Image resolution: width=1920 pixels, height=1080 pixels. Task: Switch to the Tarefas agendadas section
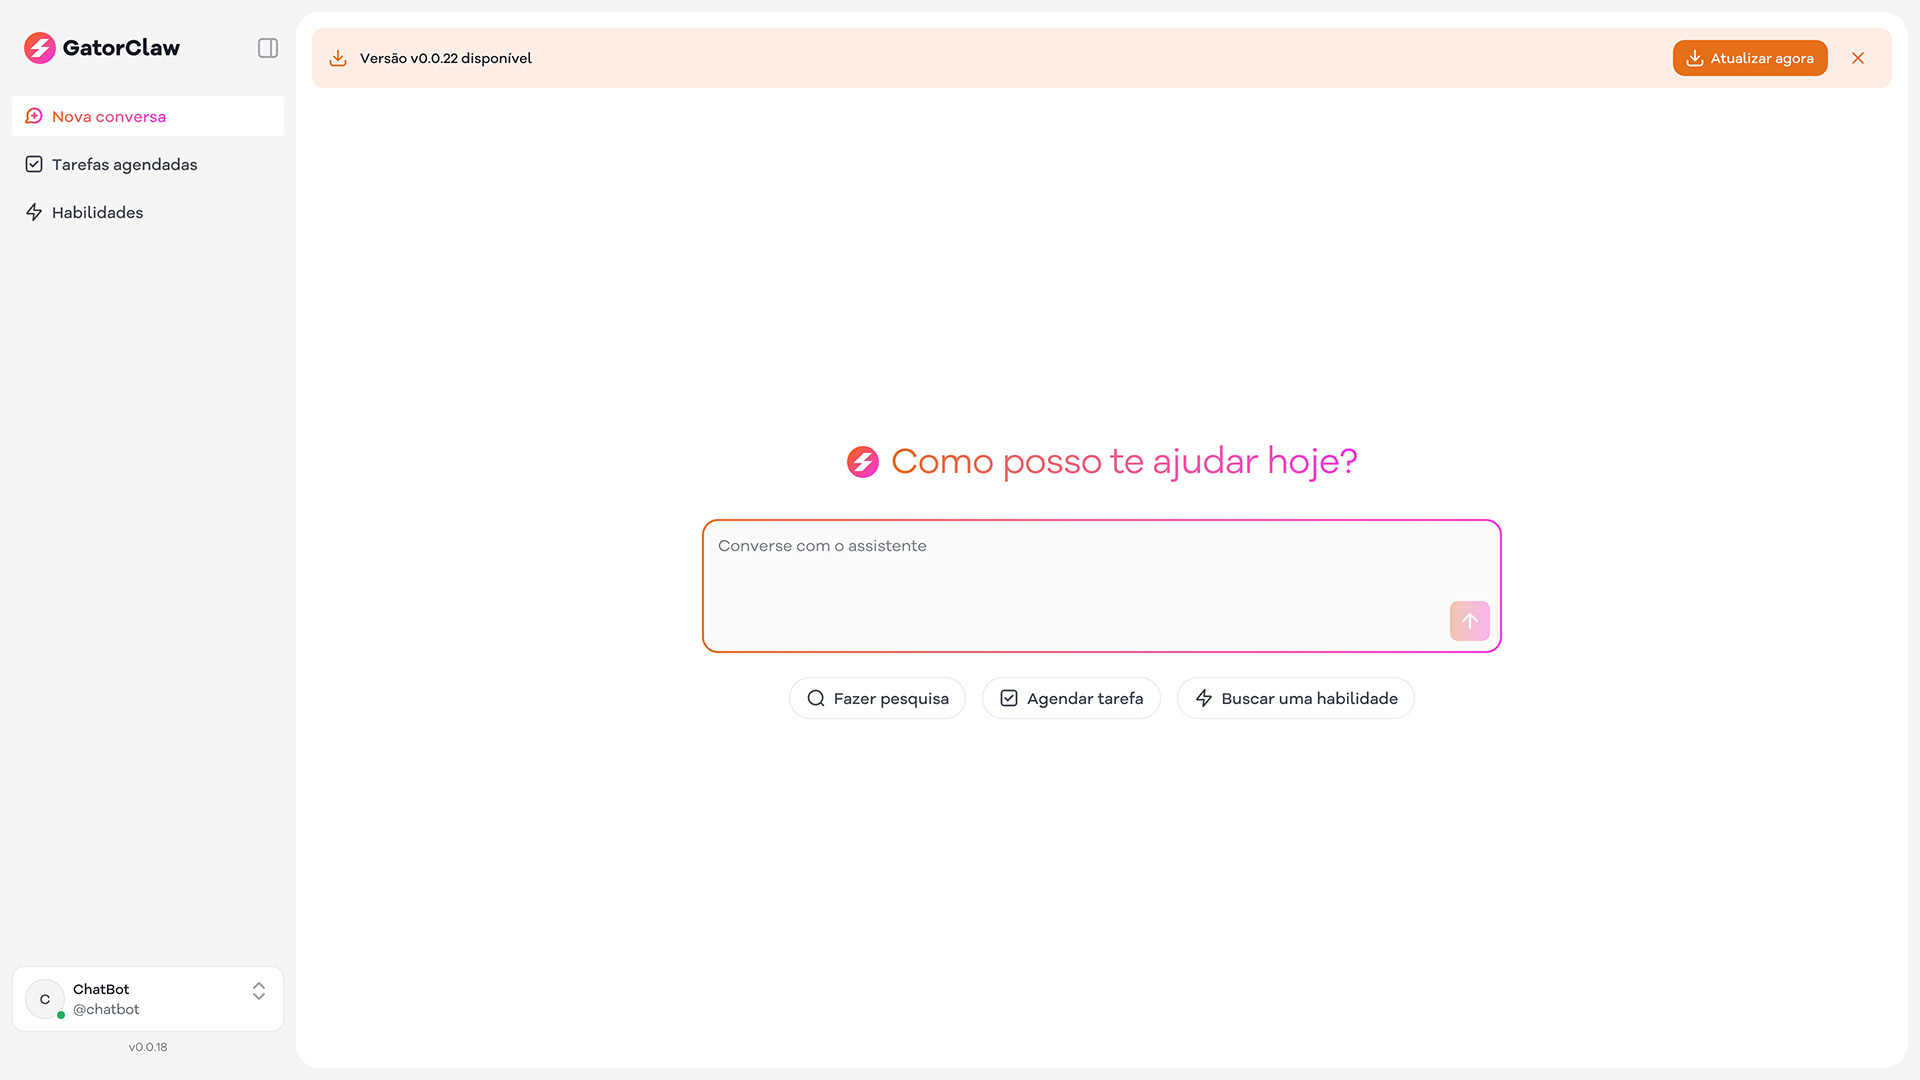pos(124,163)
